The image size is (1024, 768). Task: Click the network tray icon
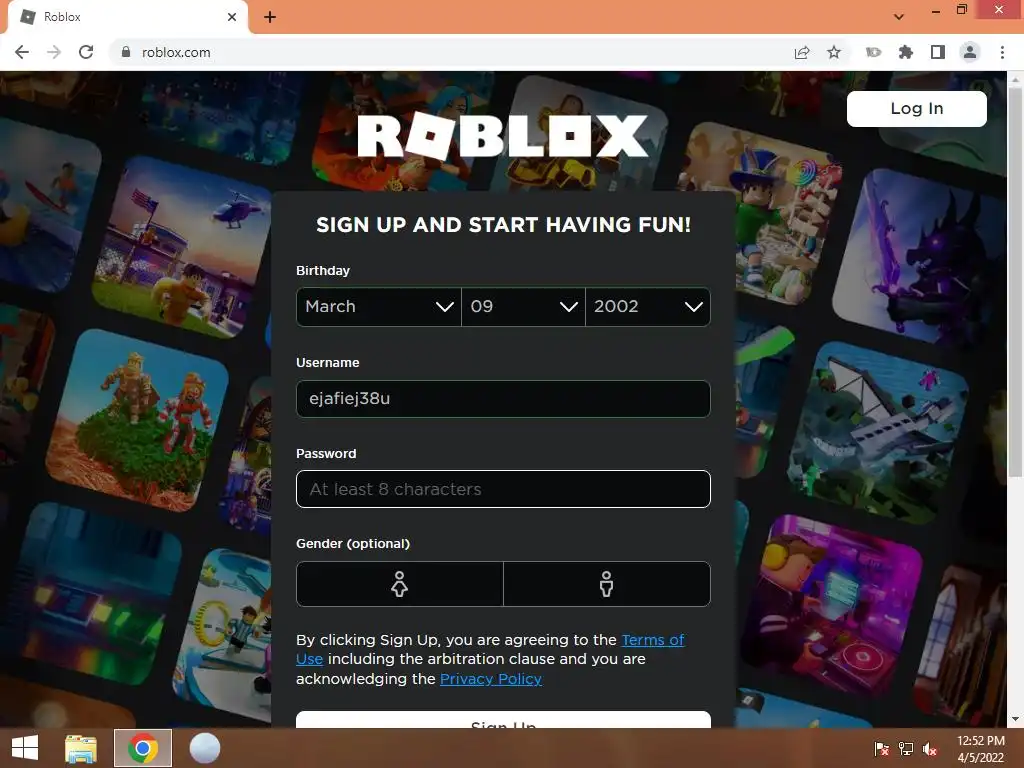pos(906,749)
